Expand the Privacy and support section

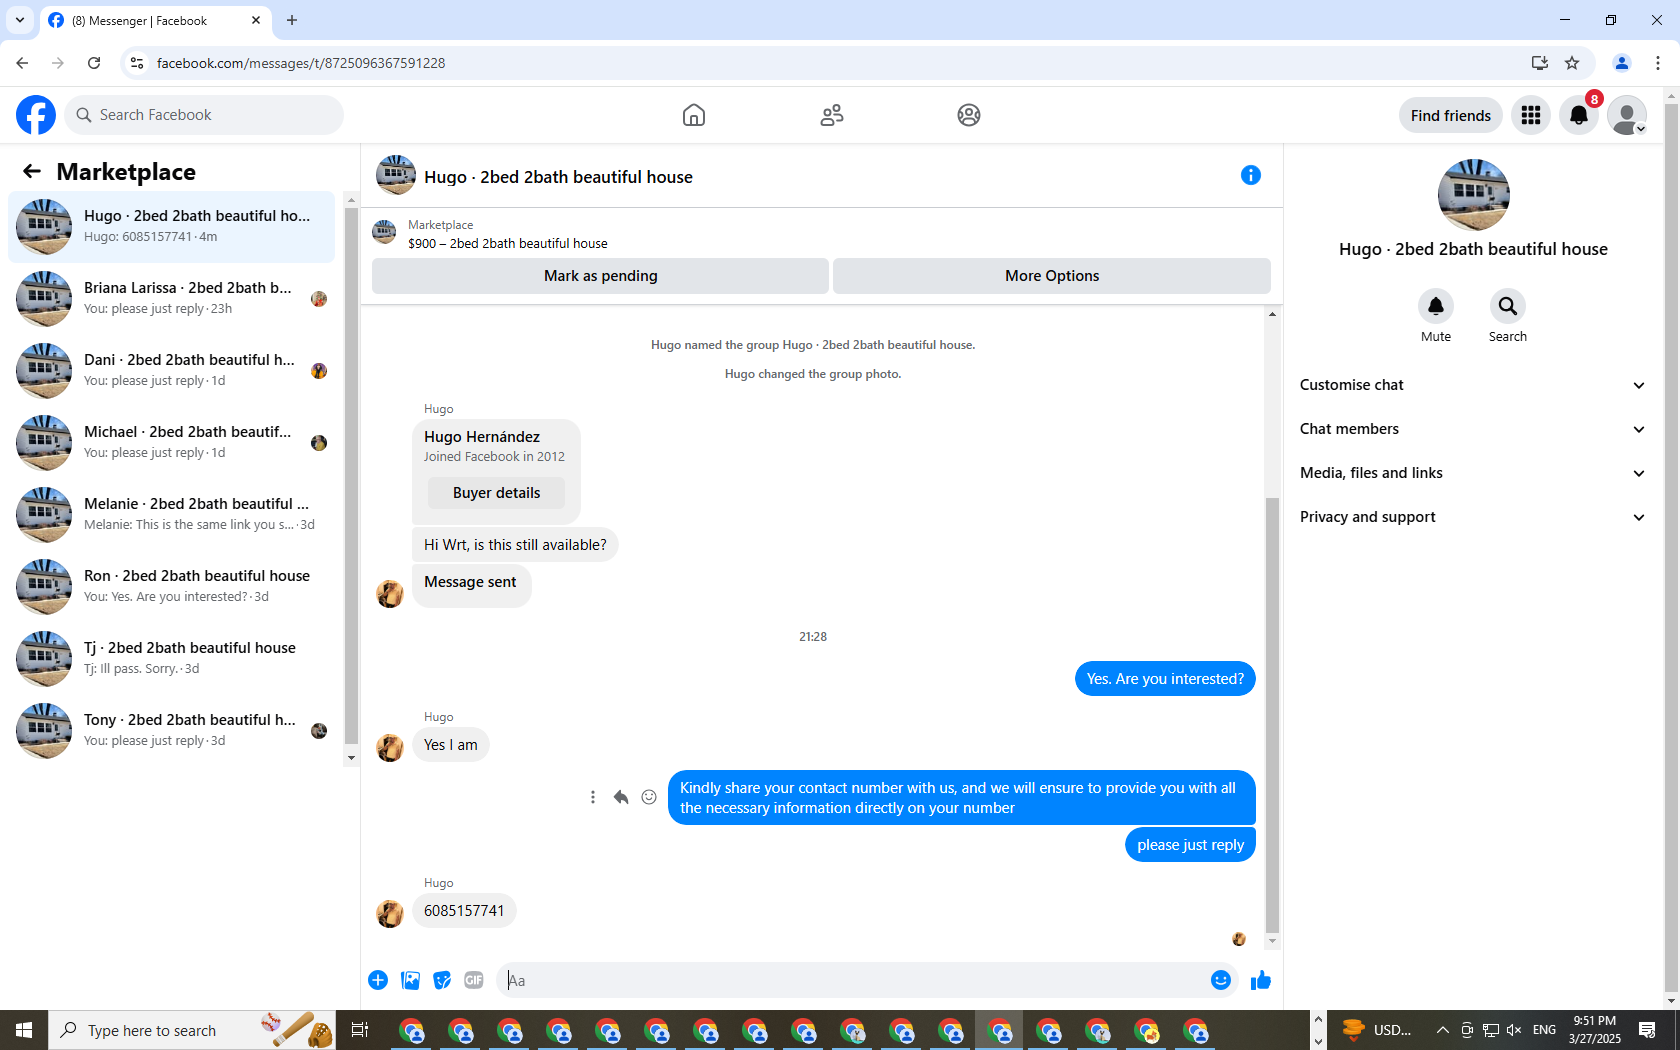[1472, 517]
